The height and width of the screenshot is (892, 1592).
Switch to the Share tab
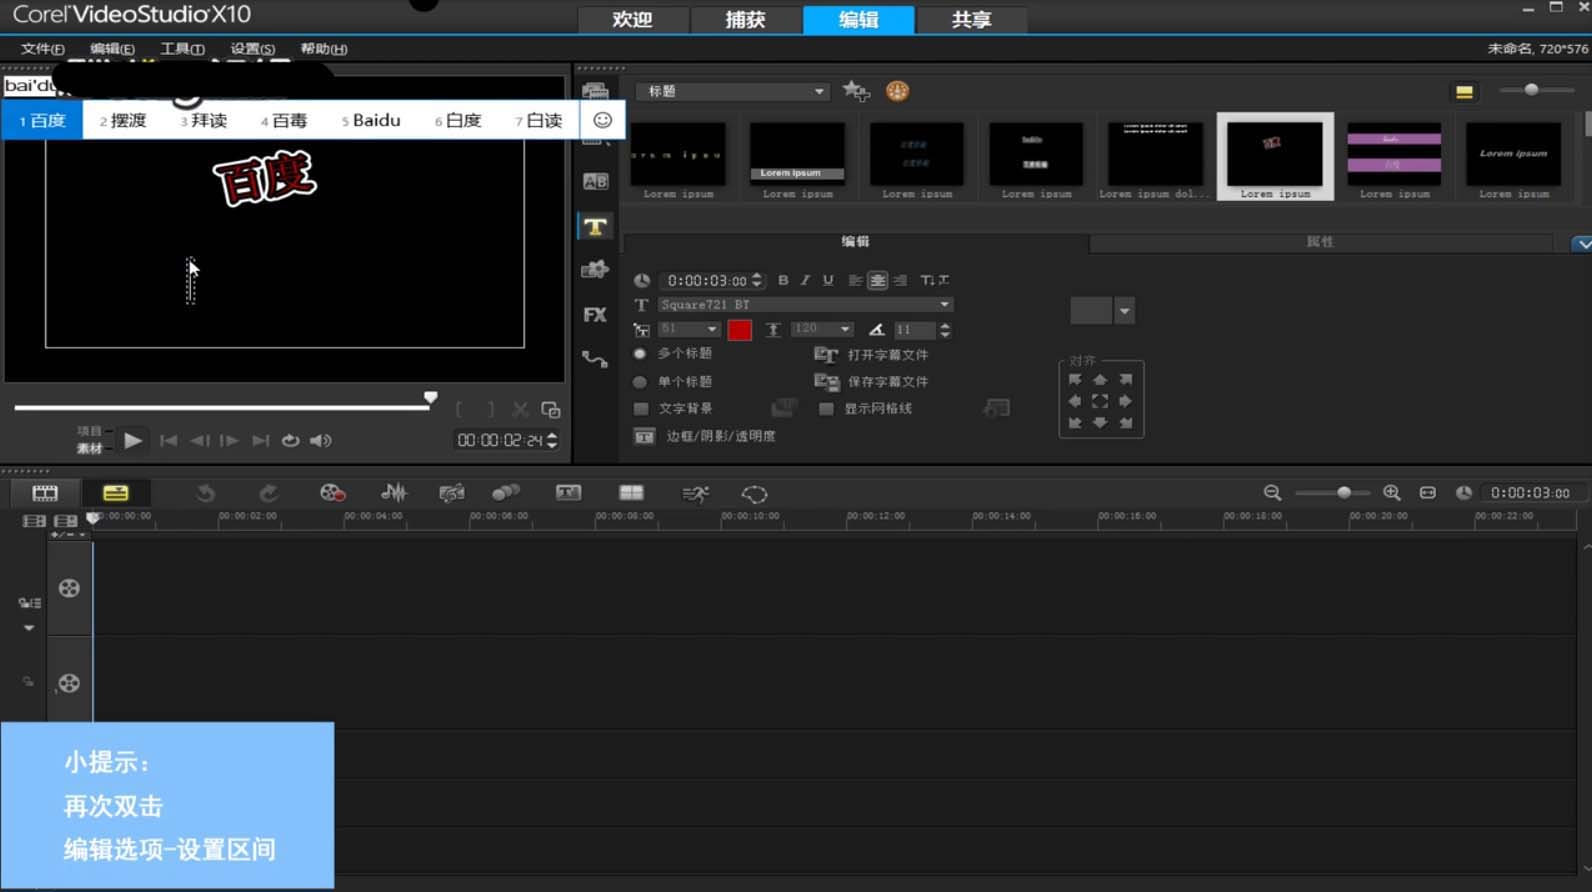click(x=971, y=20)
